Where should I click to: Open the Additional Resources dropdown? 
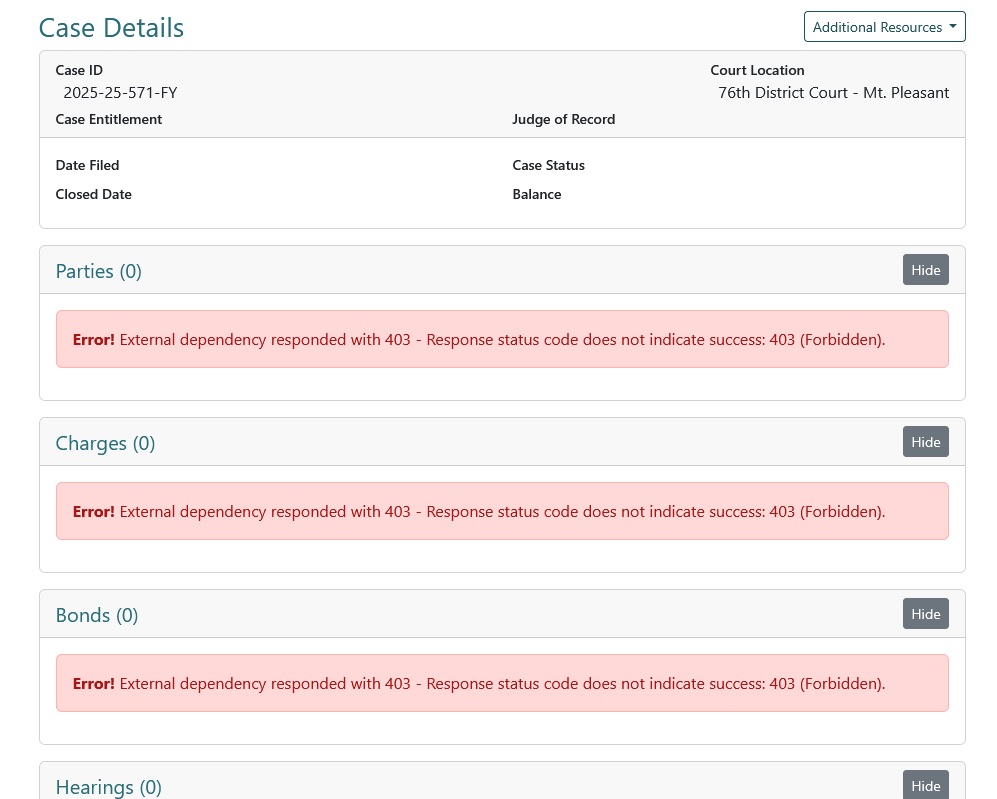click(884, 27)
